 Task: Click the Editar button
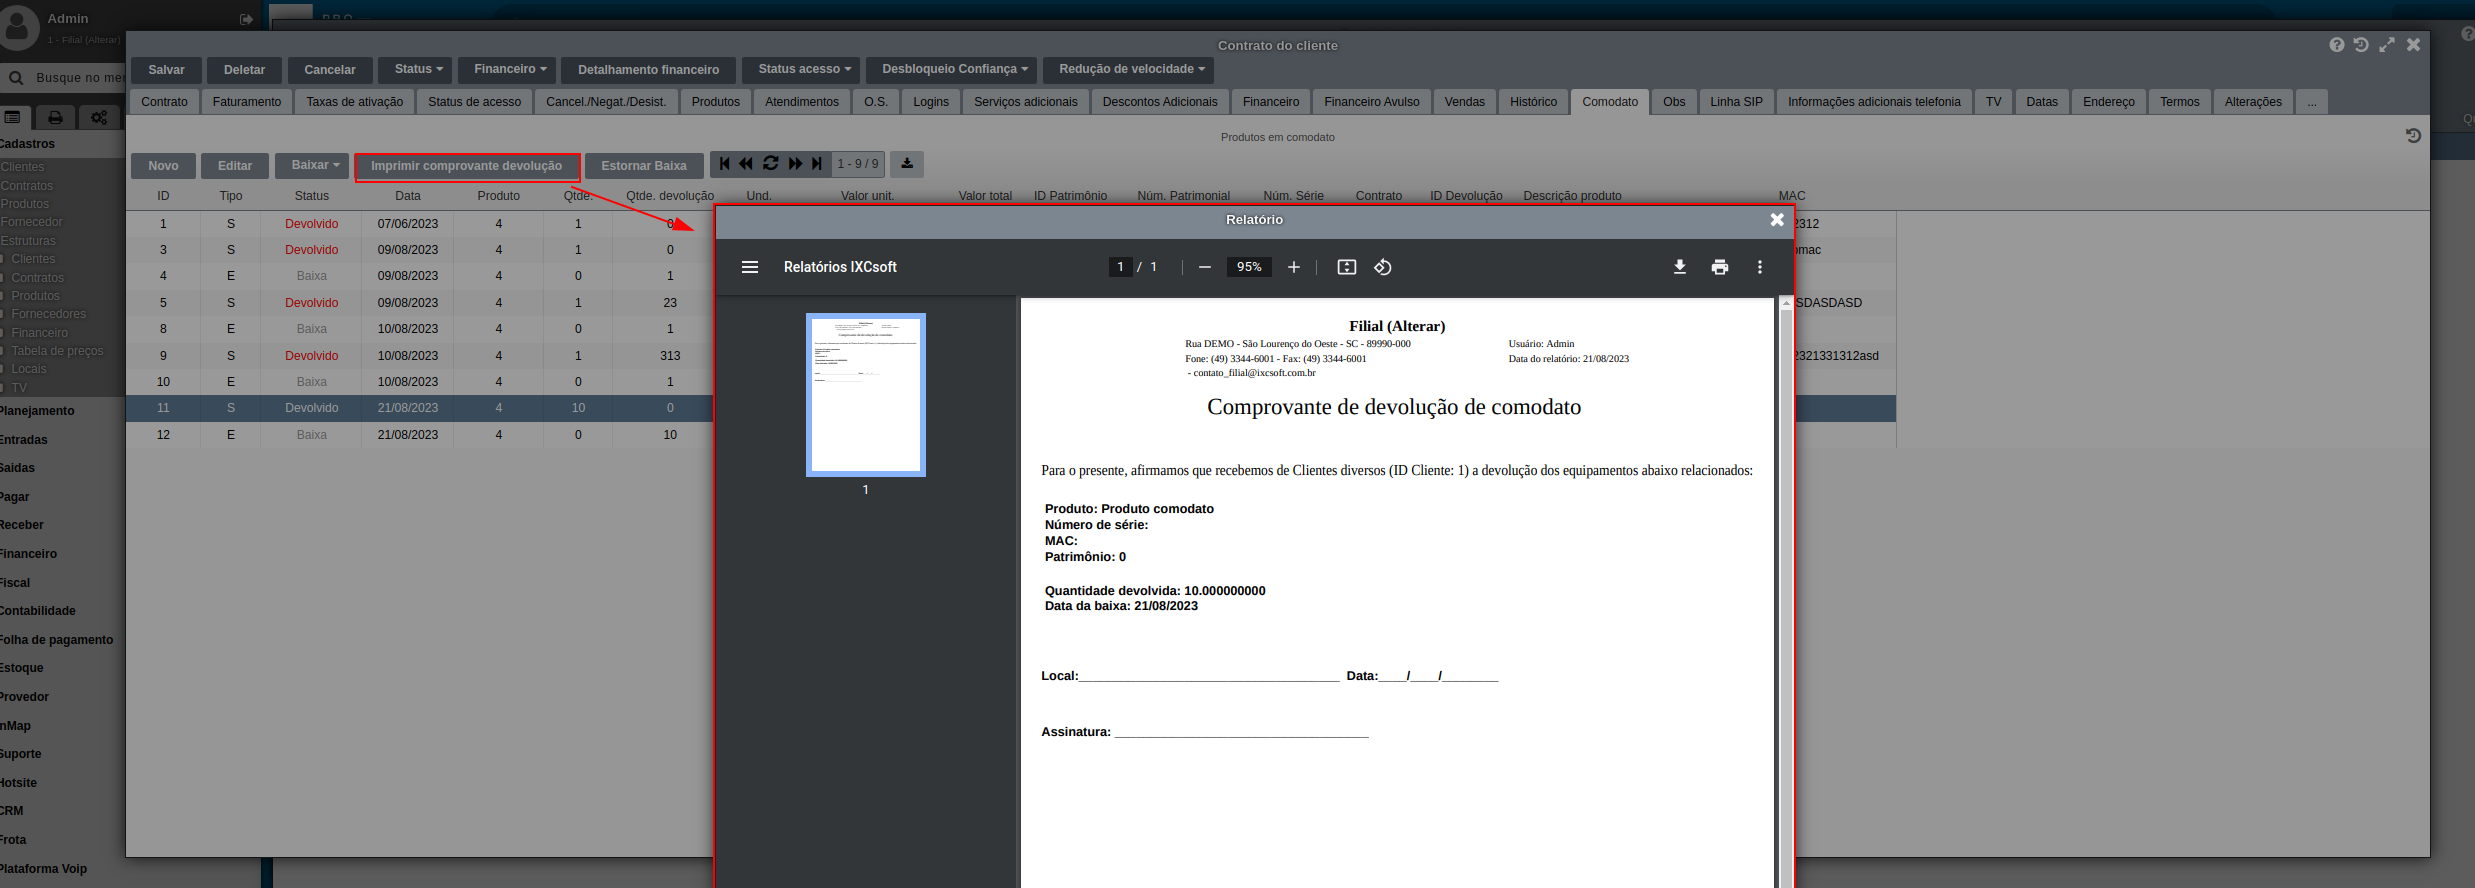tap(235, 166)
